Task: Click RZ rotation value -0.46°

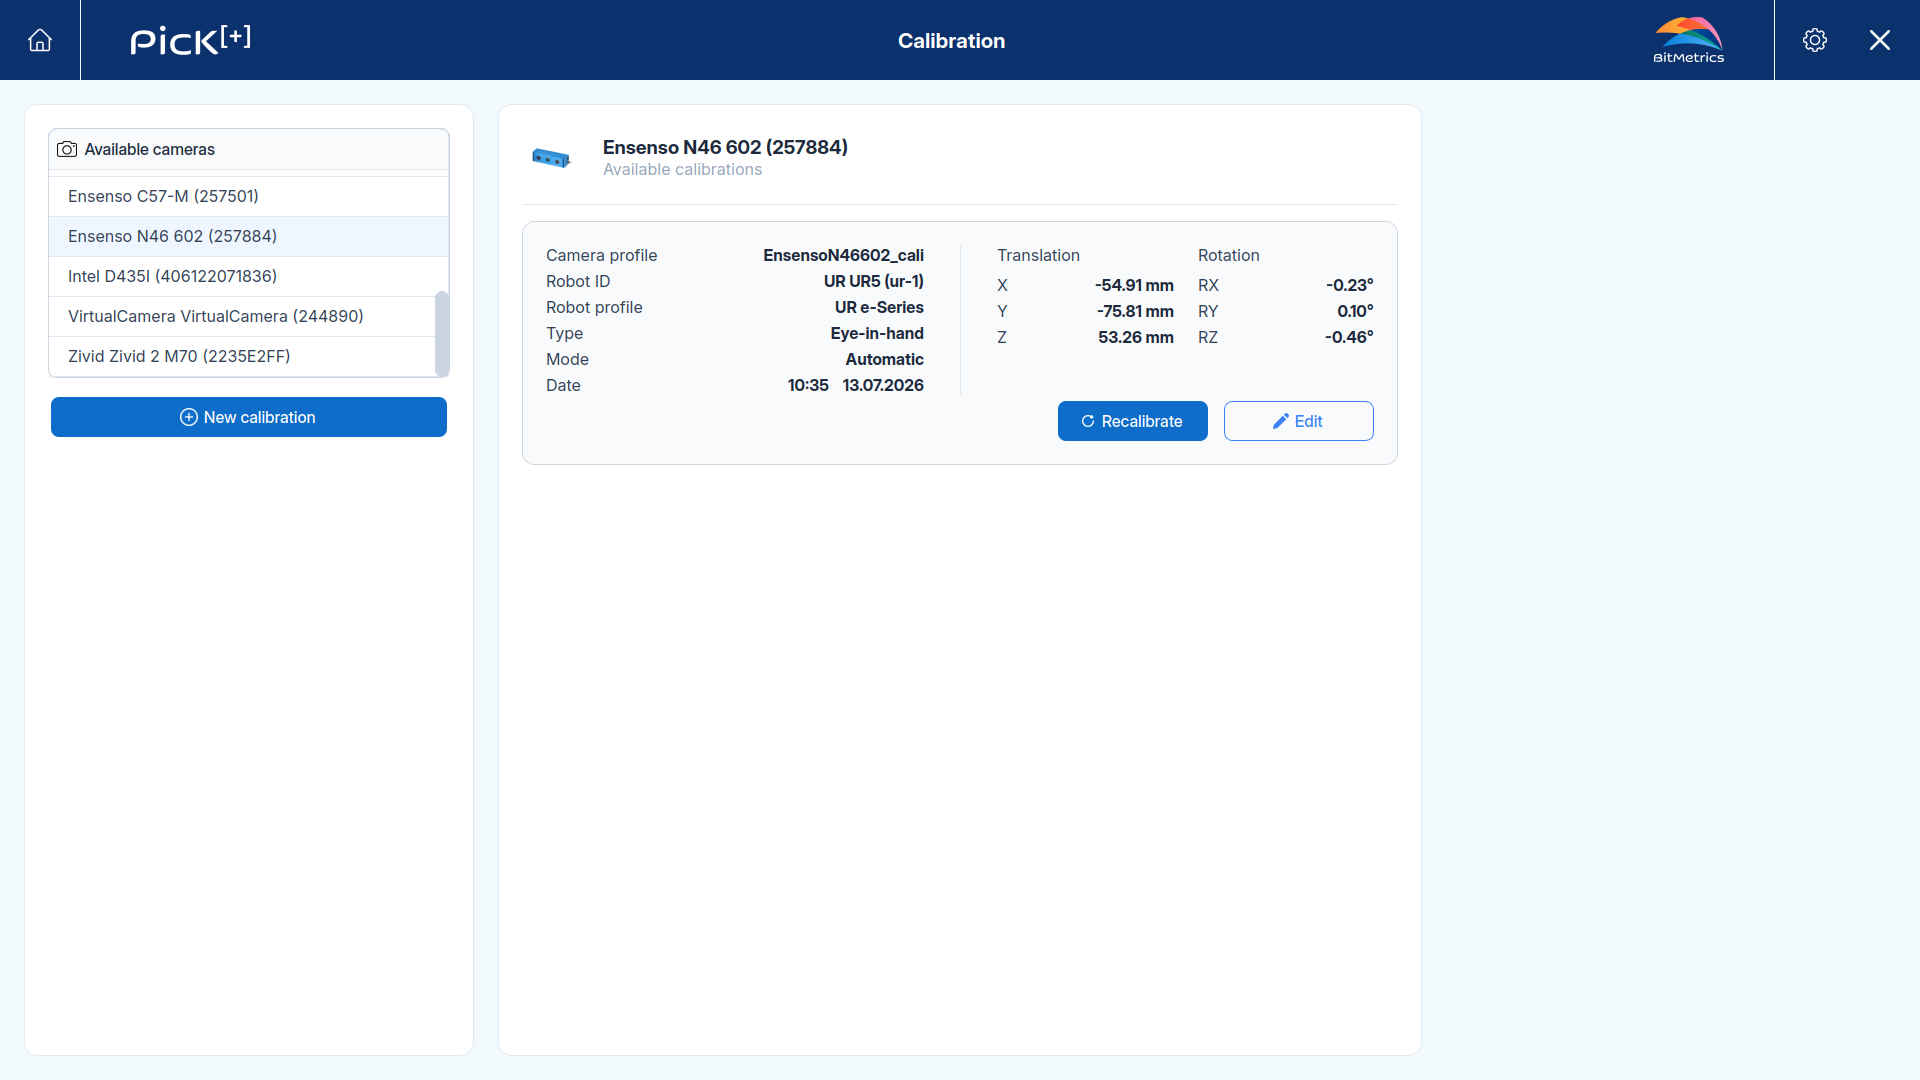Action: [1349, 337]
